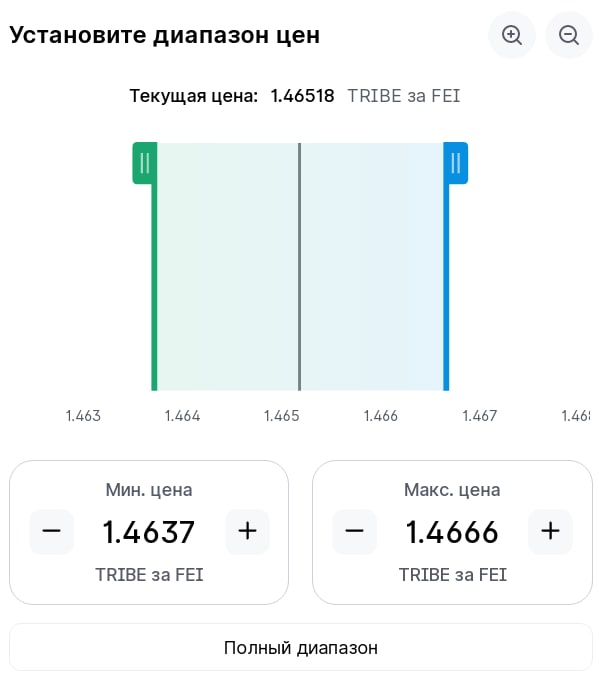Click the 1.467 axis tick label
The image size is (599, 675).
480,416
